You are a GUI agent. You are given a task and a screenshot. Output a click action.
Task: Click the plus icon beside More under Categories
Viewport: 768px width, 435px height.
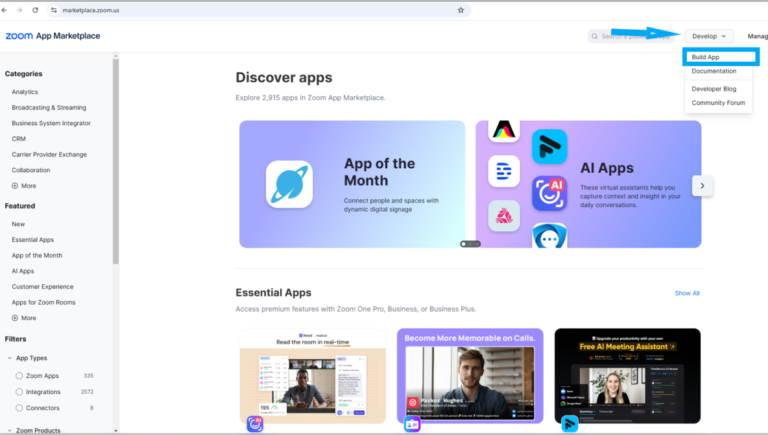click(x=15, y=186)
